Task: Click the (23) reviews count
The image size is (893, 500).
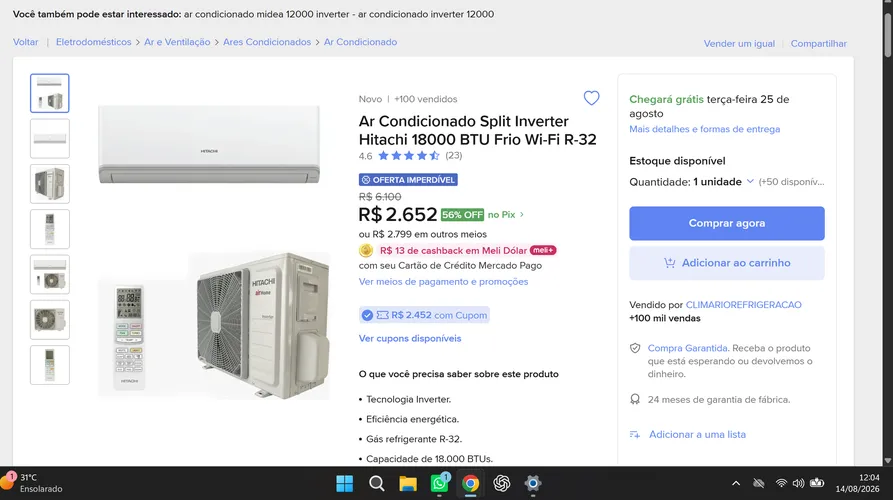Action: (x=454, y=155)
